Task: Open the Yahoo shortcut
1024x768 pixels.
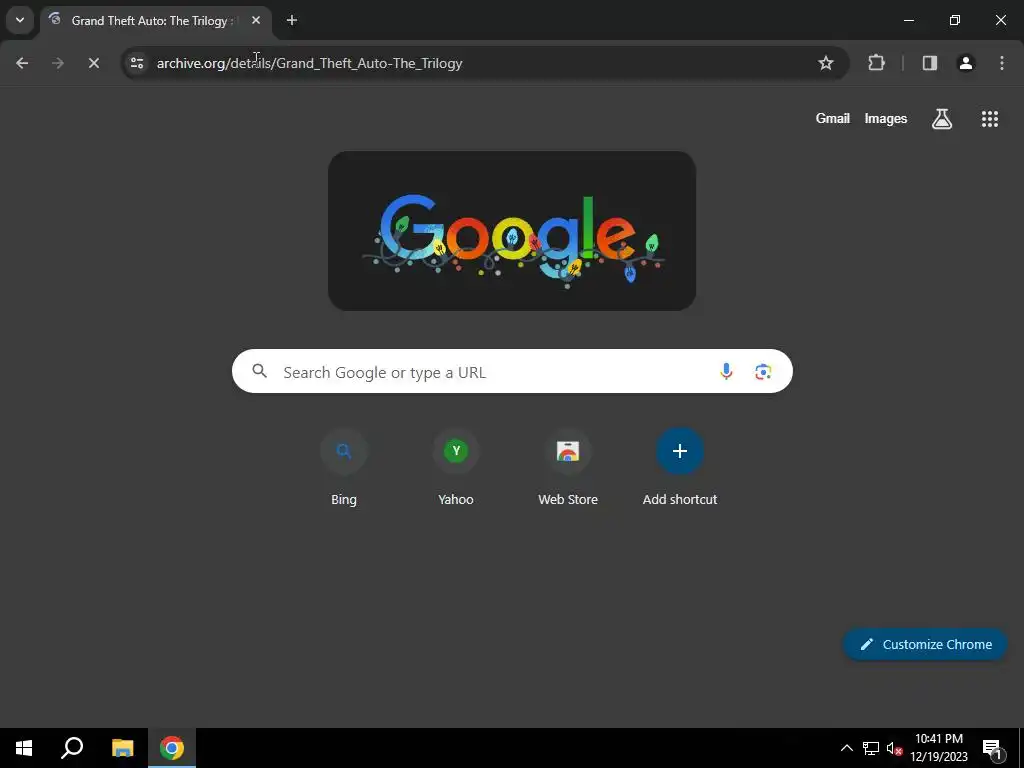Action: 456,468
